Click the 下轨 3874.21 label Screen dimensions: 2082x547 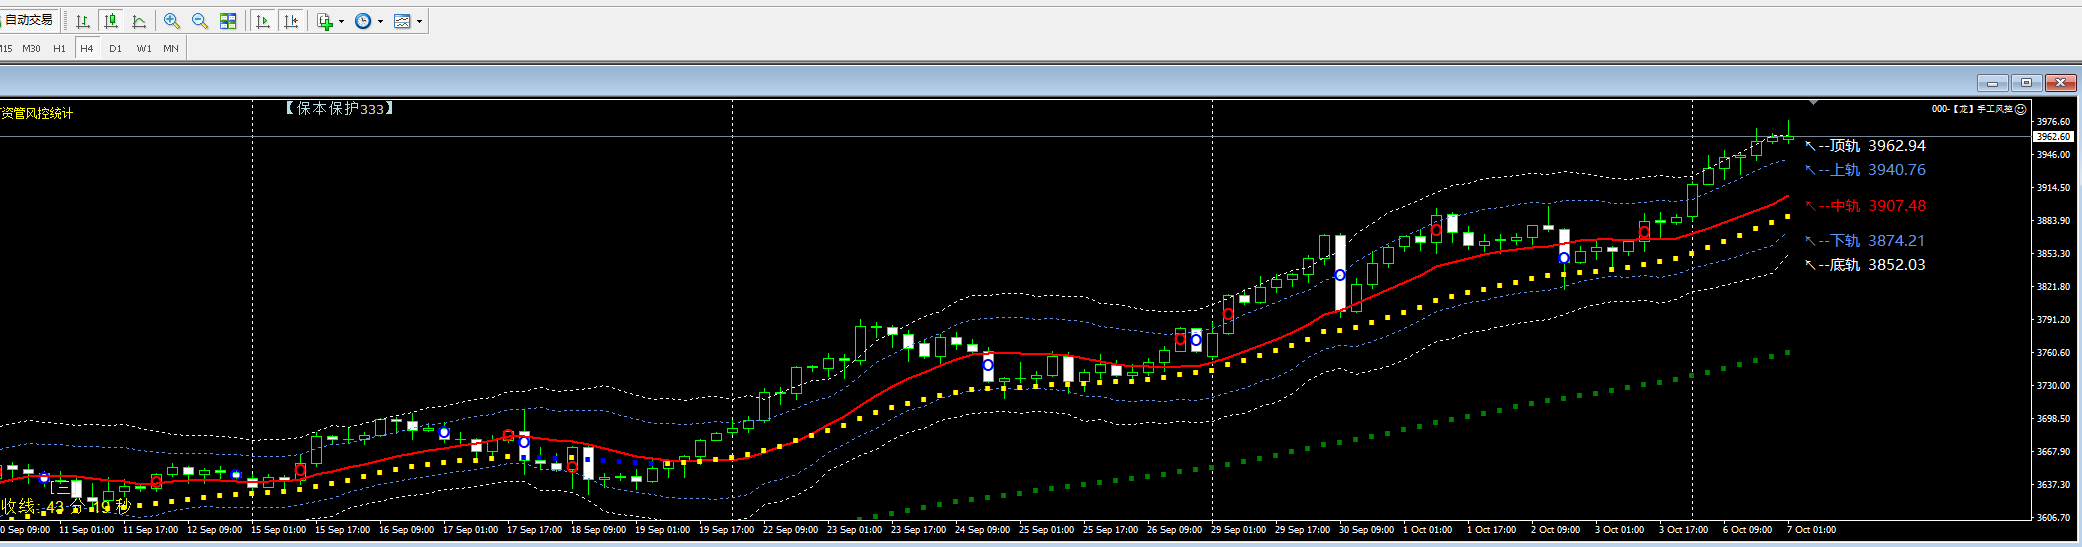(1865, 241)
